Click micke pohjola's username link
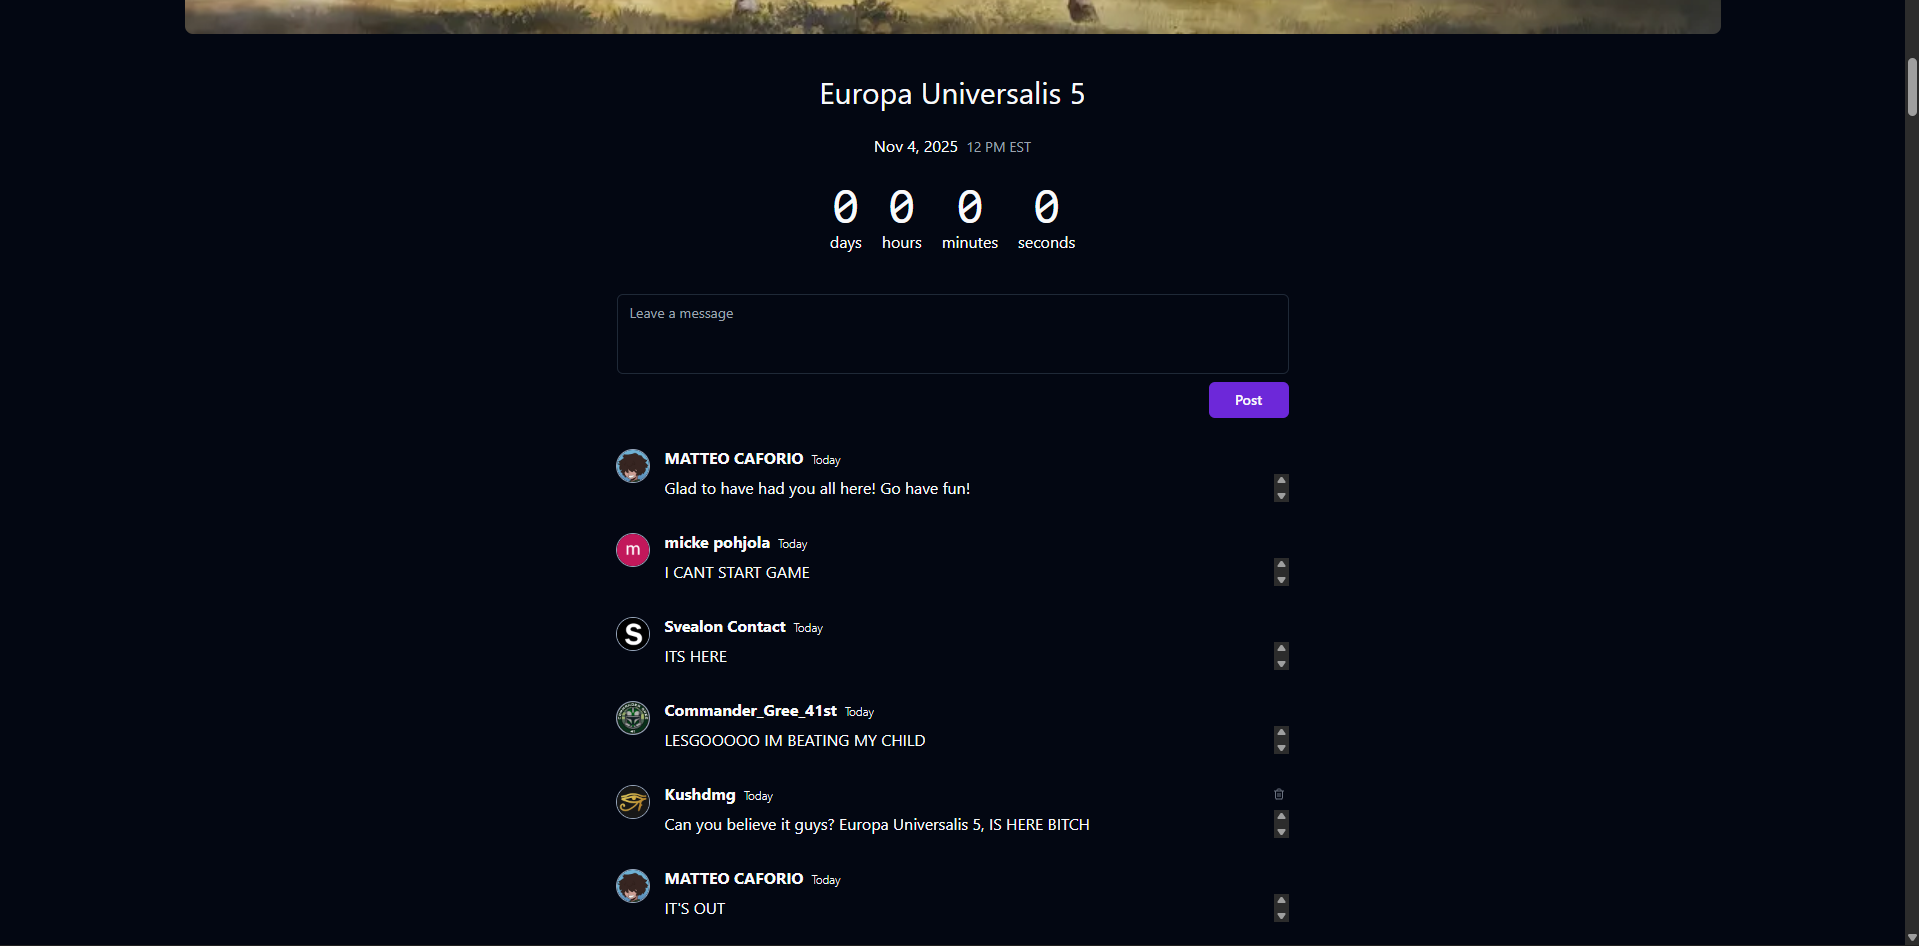The image size is (1919, 946). 716,543
